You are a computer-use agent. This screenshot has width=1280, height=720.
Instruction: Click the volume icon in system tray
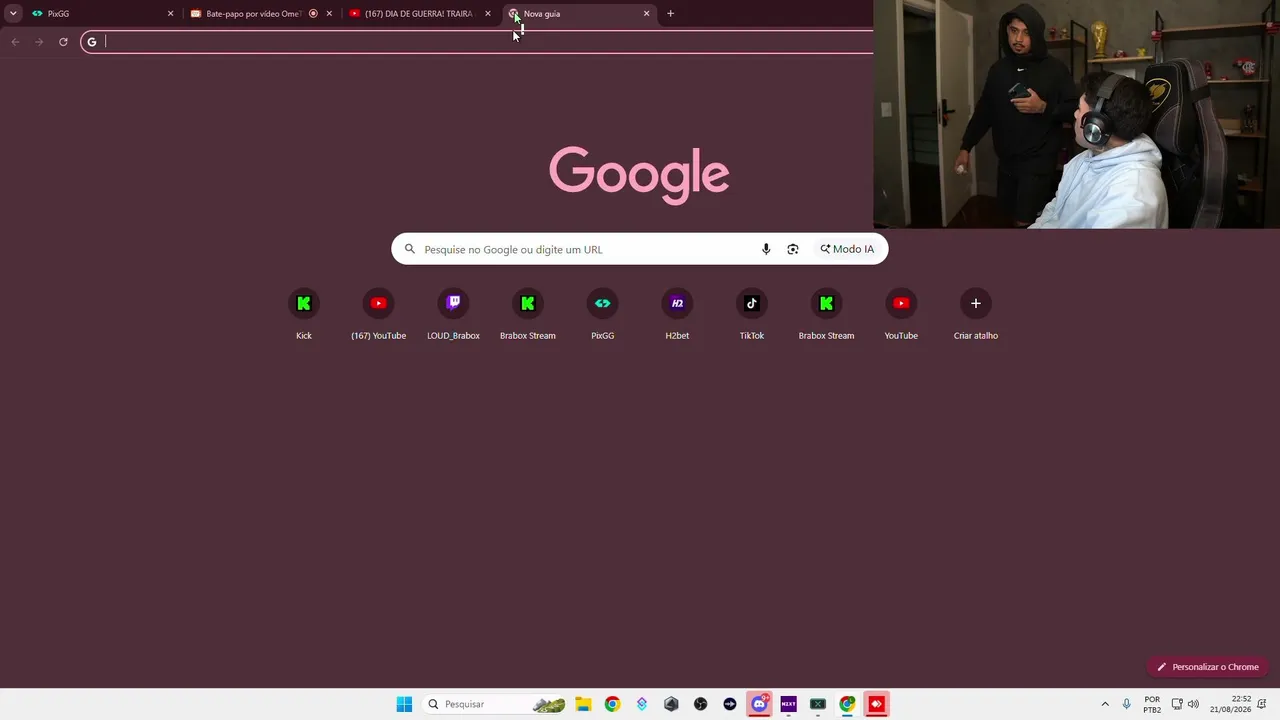coord(1193,704)
